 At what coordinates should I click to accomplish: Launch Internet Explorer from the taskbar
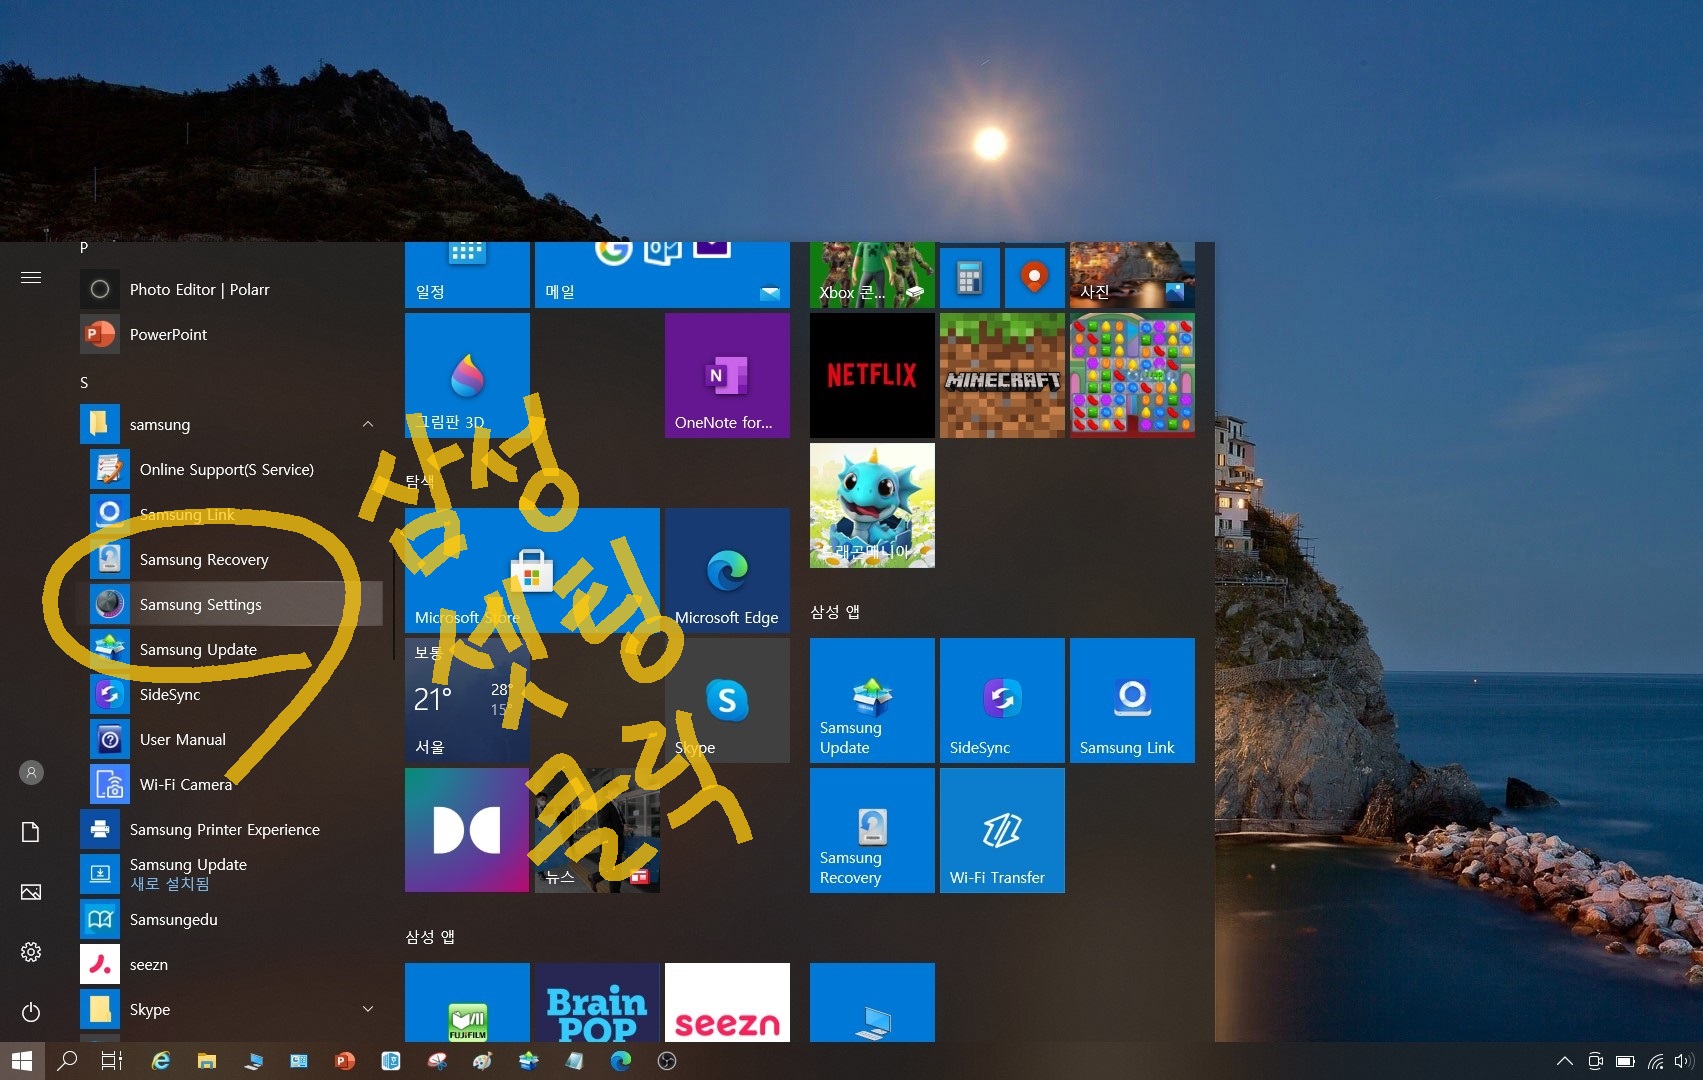[x=160, y=1061]
